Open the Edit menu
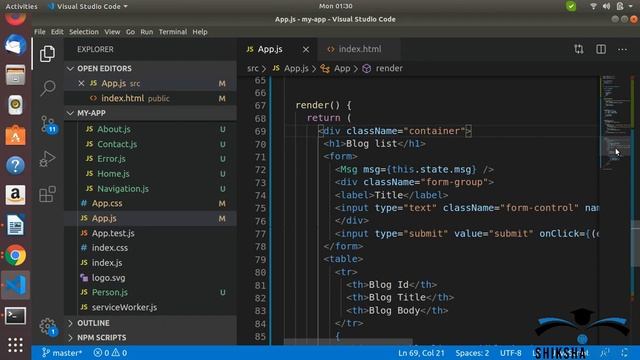Screen dimensions: 640x360 [x=57, y=32]
